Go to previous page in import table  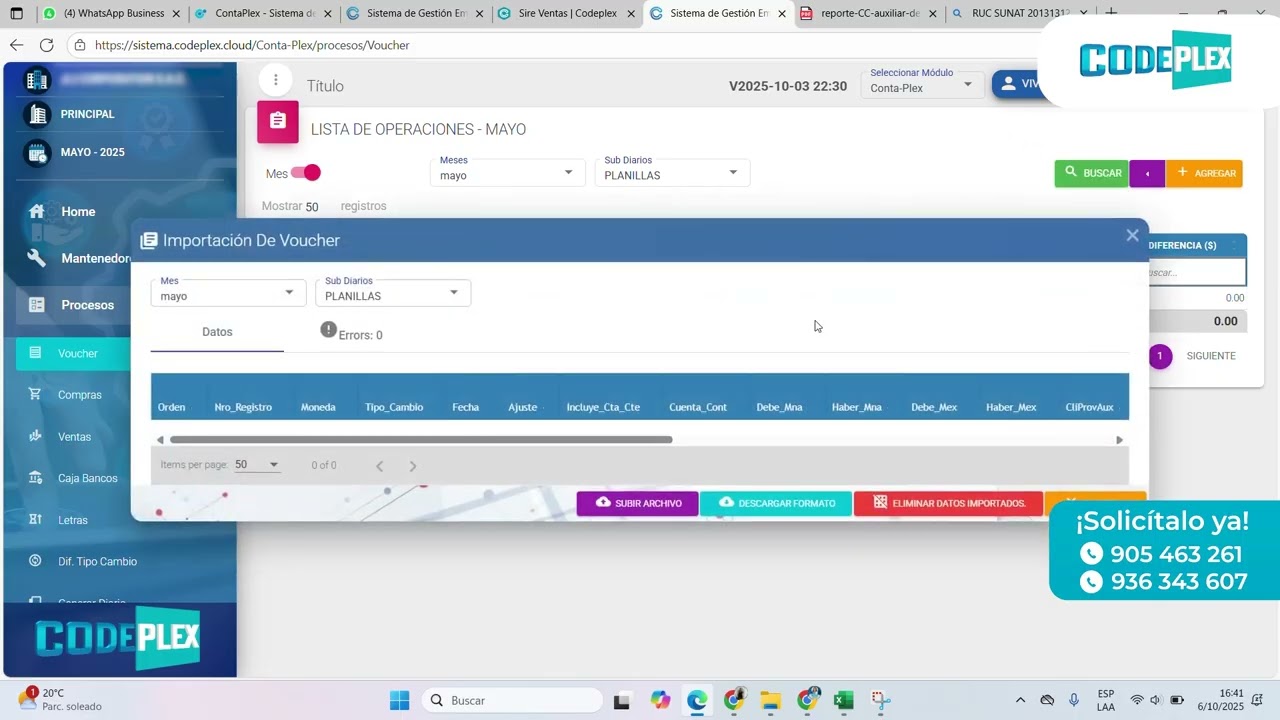pos(379,466)
